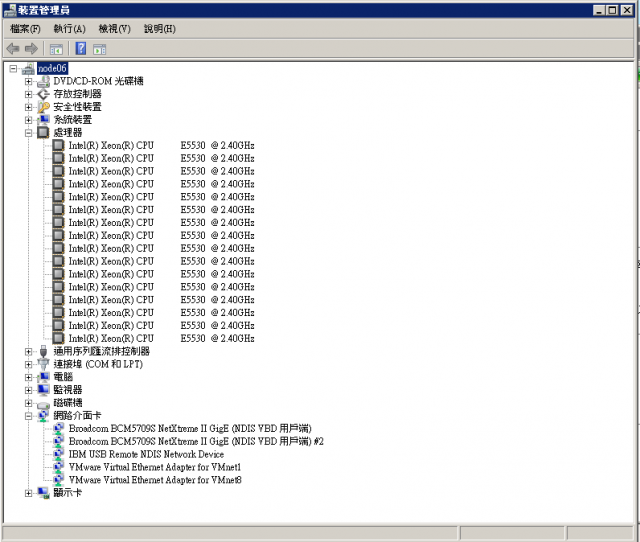
Task: Select the 網路介面卡 category label
Action: pos(77,416)
